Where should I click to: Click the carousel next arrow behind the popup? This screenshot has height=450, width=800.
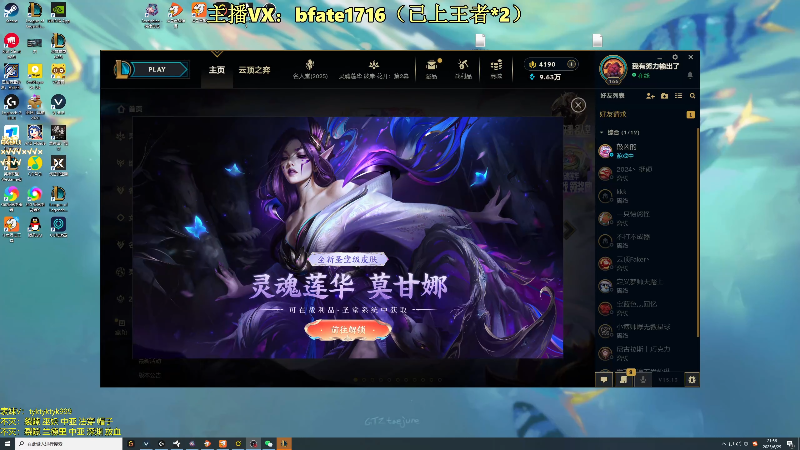[x=569, y=230]
